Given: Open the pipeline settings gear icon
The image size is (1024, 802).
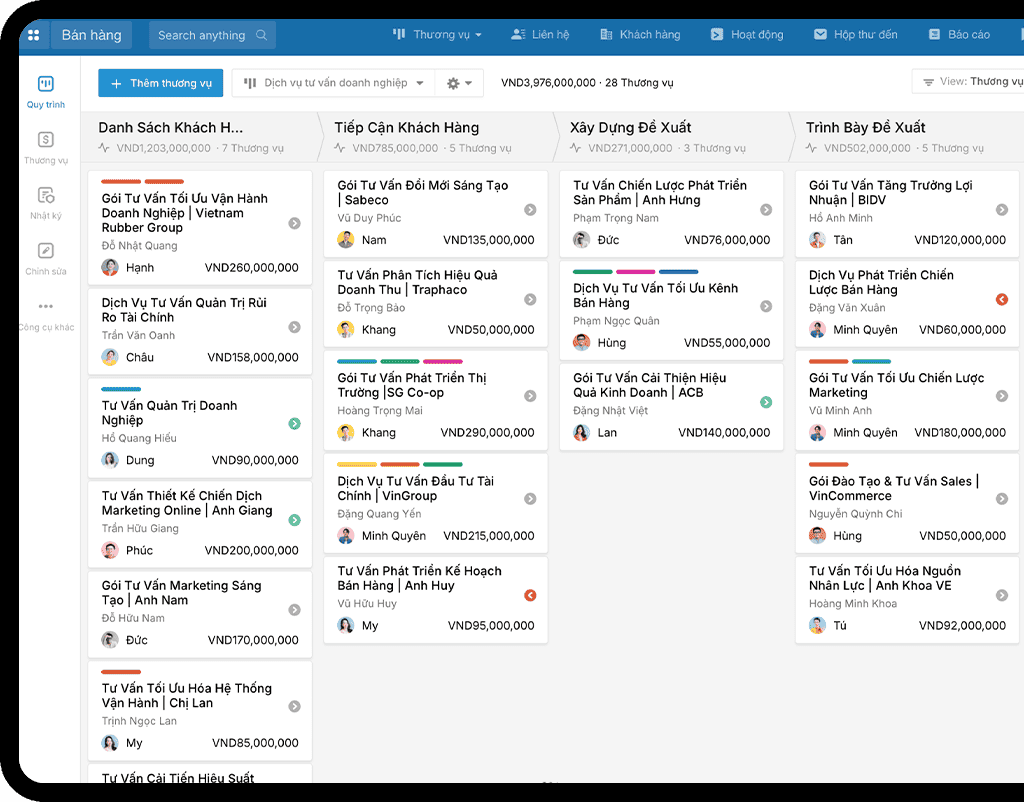Looking at the screenshot, I should click(x=453, y=83).
